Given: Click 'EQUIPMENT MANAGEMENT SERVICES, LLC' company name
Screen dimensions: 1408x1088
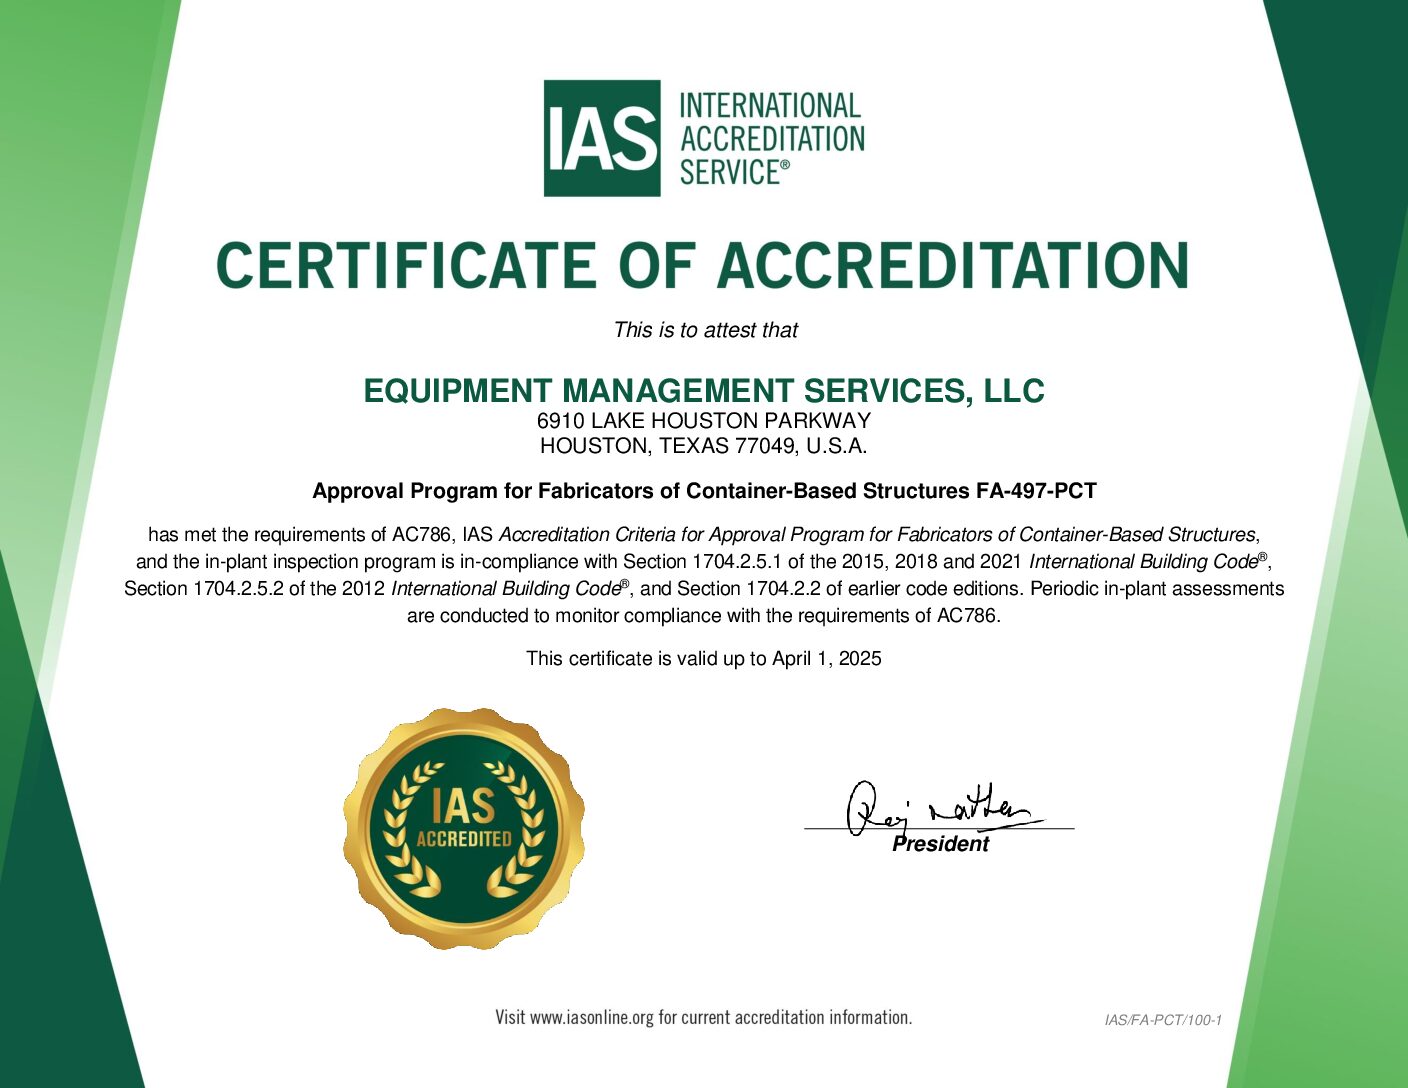Looking at the screenshot, I should coord(704,391).
